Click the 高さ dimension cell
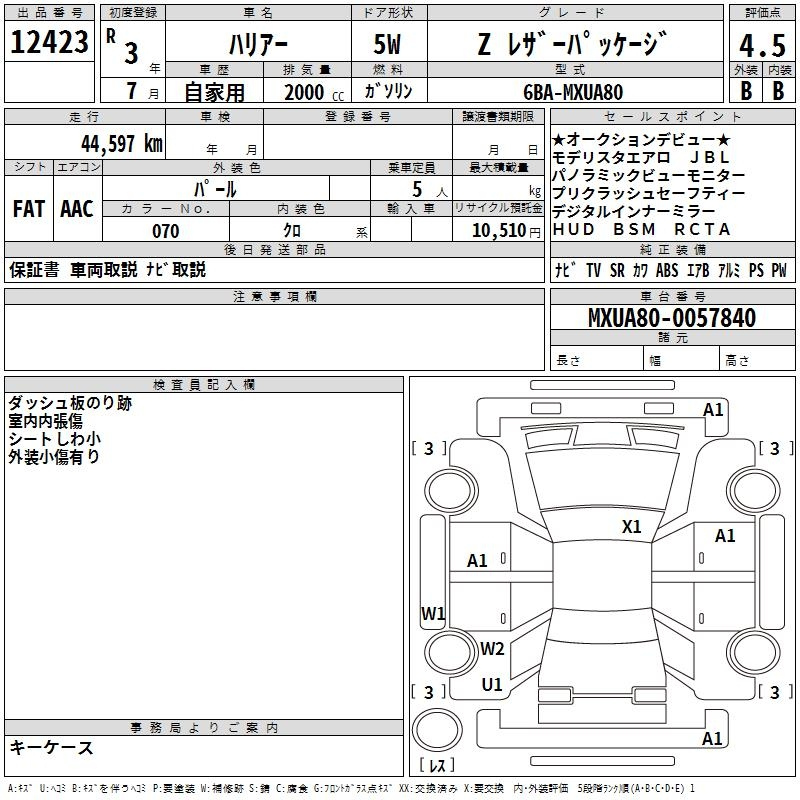 point(757,358)
